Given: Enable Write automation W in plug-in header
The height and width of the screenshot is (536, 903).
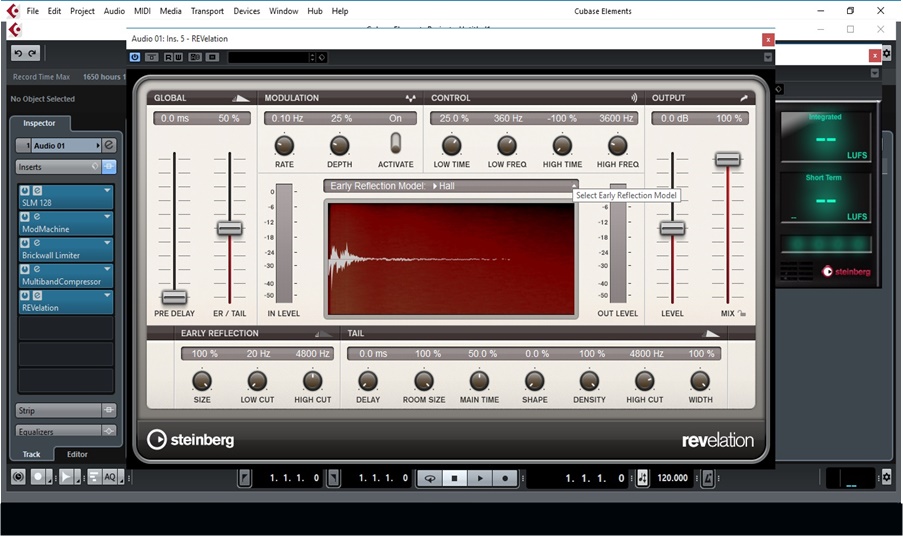Looking at the screenshot, I should (178, 57).
